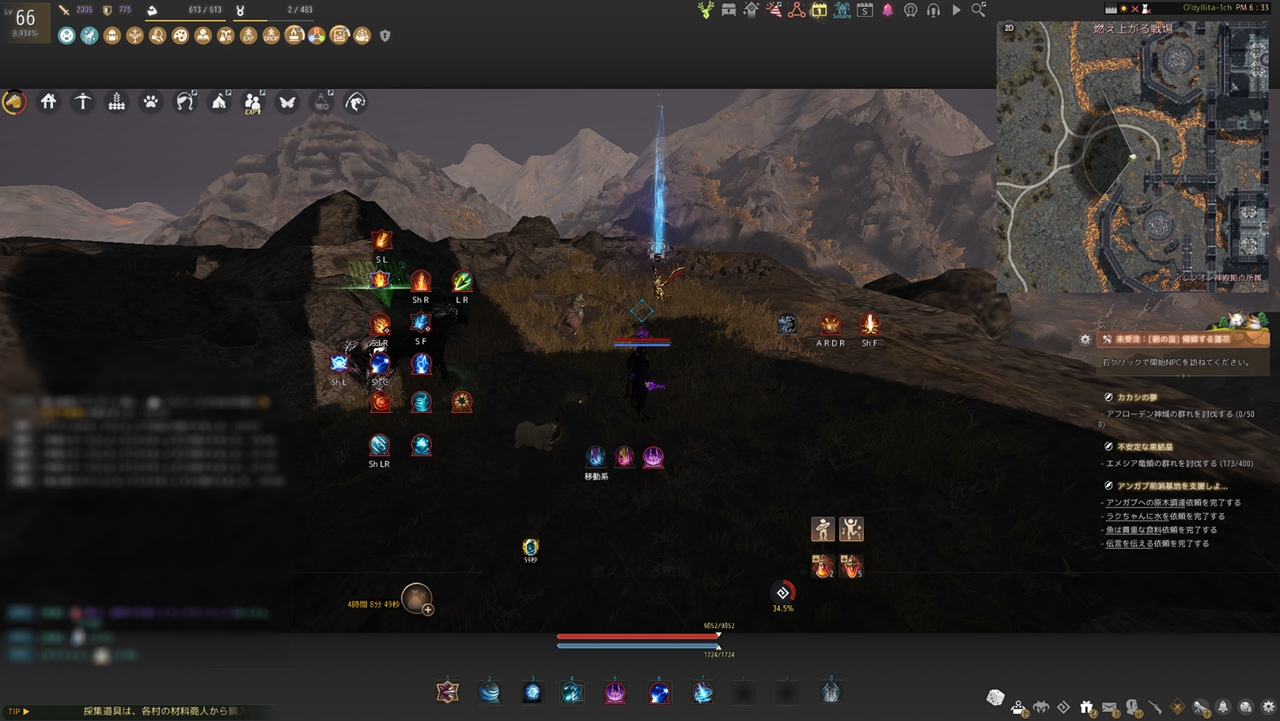The width and height of the screenshot is (1280, 721).
Task: Click the red HP bar
Action: (x=637, y=636)
